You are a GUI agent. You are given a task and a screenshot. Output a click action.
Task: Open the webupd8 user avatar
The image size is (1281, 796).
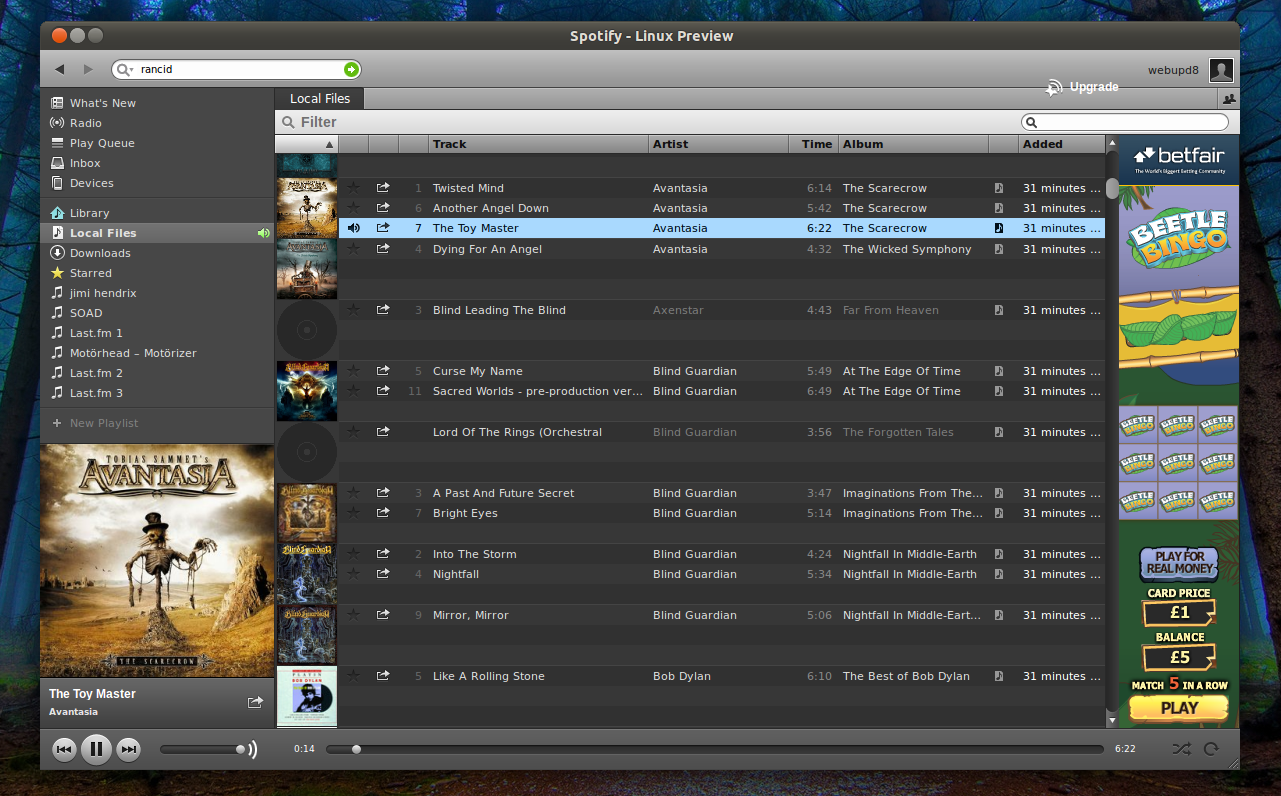click(x=1221, y=70)
